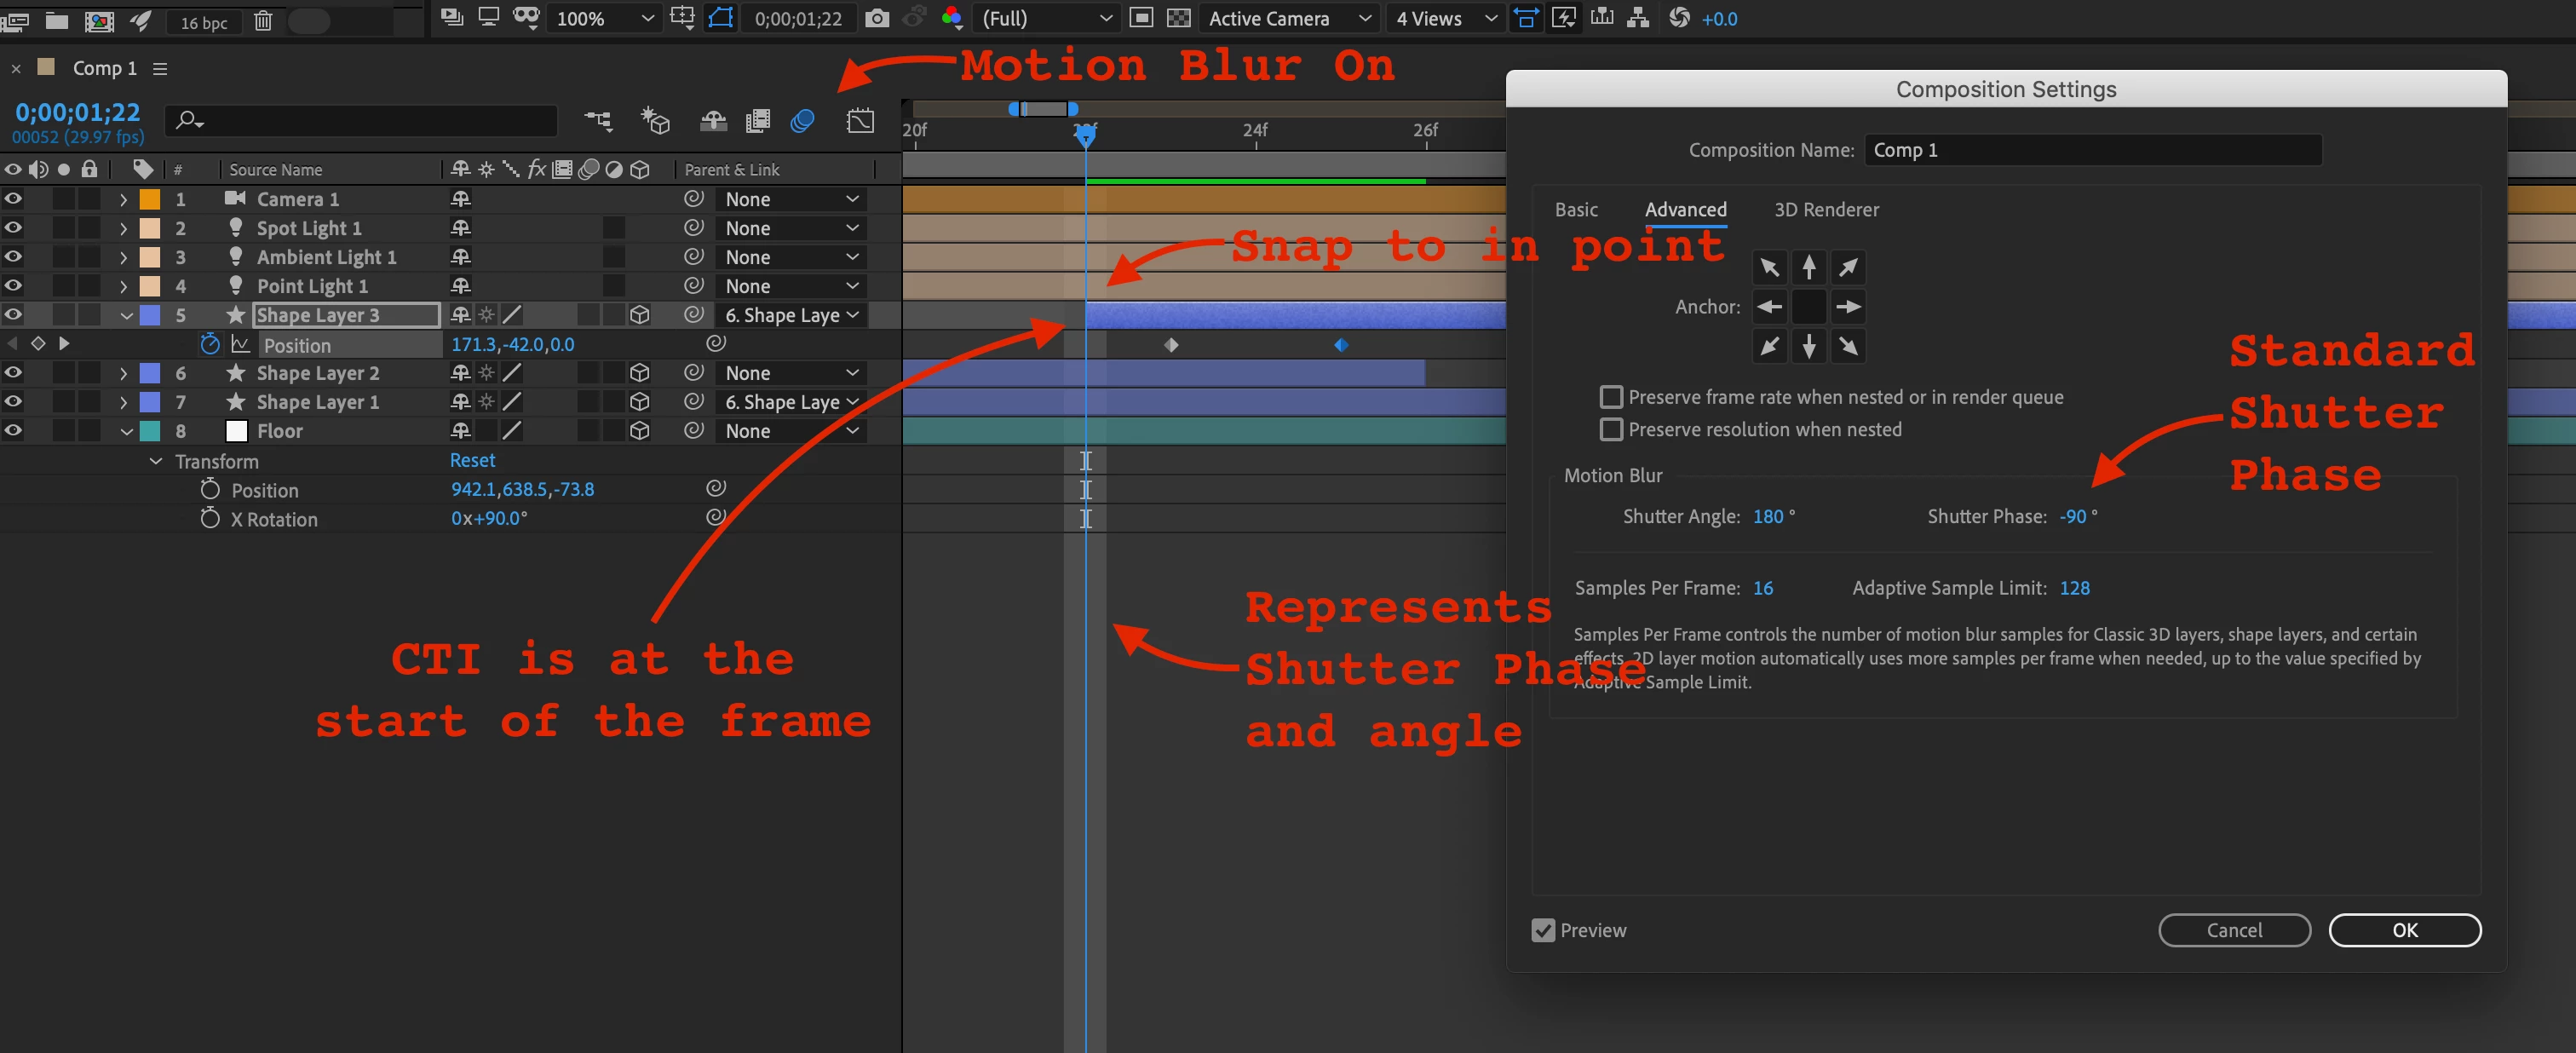Hide Camera 1 layer with eye icon

point(13,199)
